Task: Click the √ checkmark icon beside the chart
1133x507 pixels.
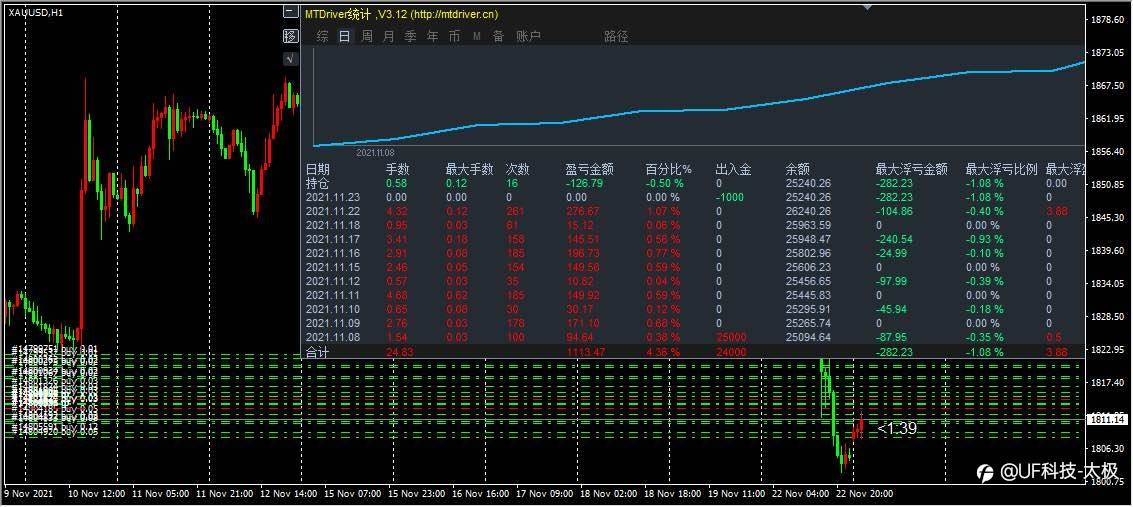Action: pyautogui.click(x=291, y=59)
